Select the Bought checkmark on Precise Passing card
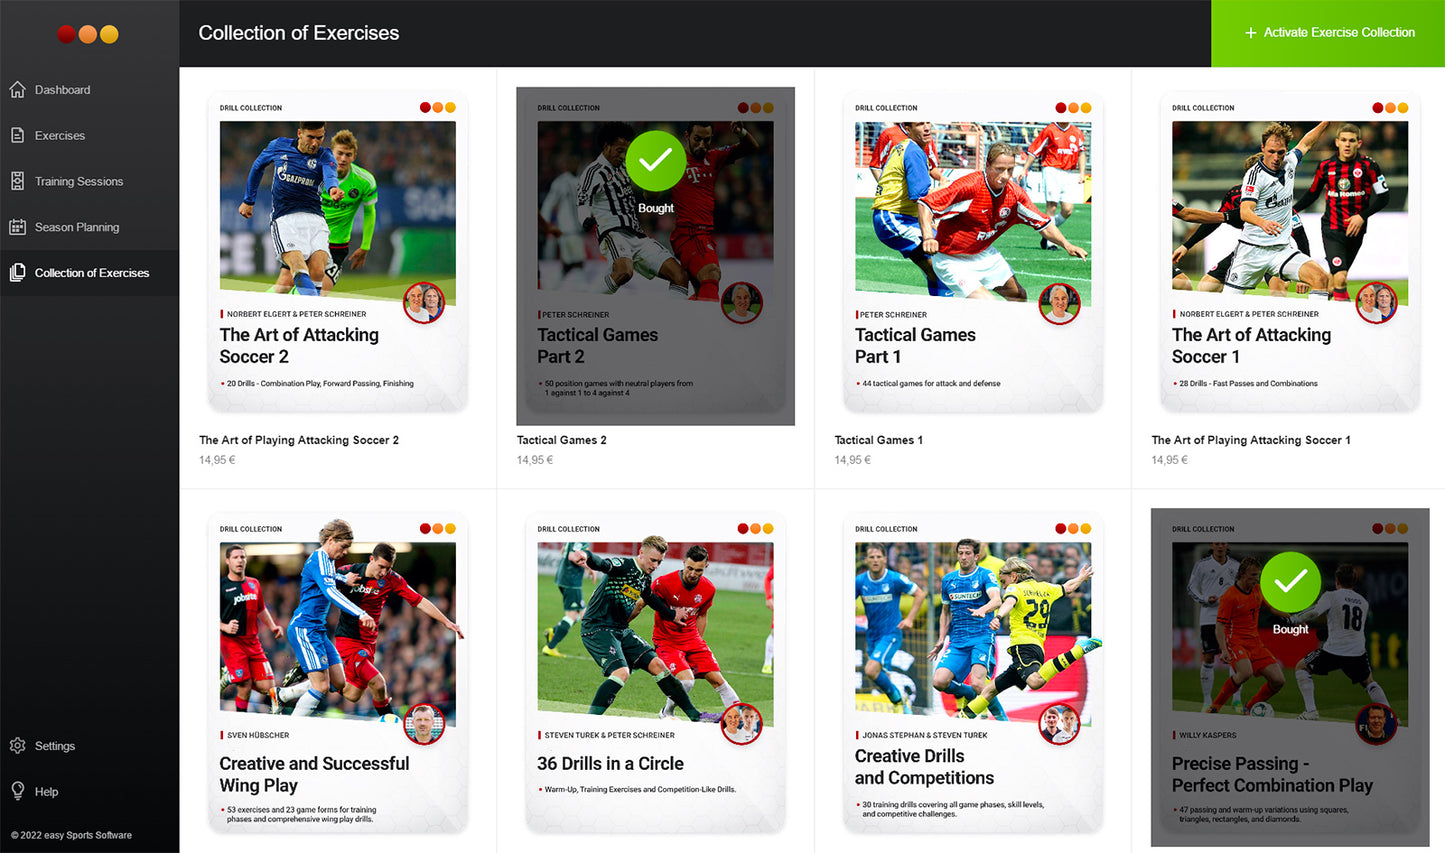This screenshot has height=853, width=1445. [x=1290, y=582]
